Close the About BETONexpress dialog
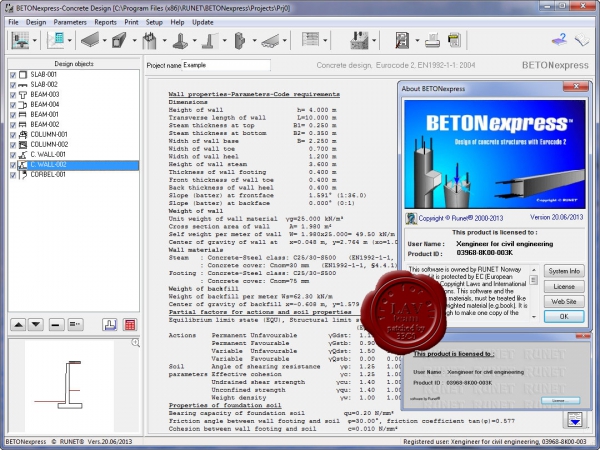Viewport: 600px width, 450px height. (576, 86)
